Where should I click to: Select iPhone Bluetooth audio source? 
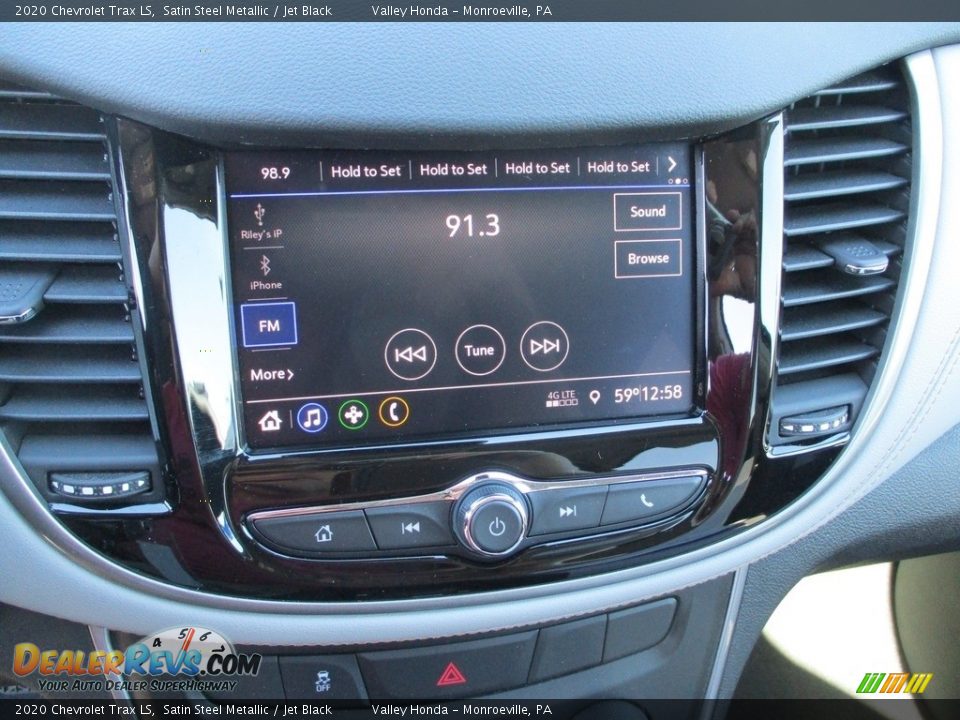tap(266, 273)
